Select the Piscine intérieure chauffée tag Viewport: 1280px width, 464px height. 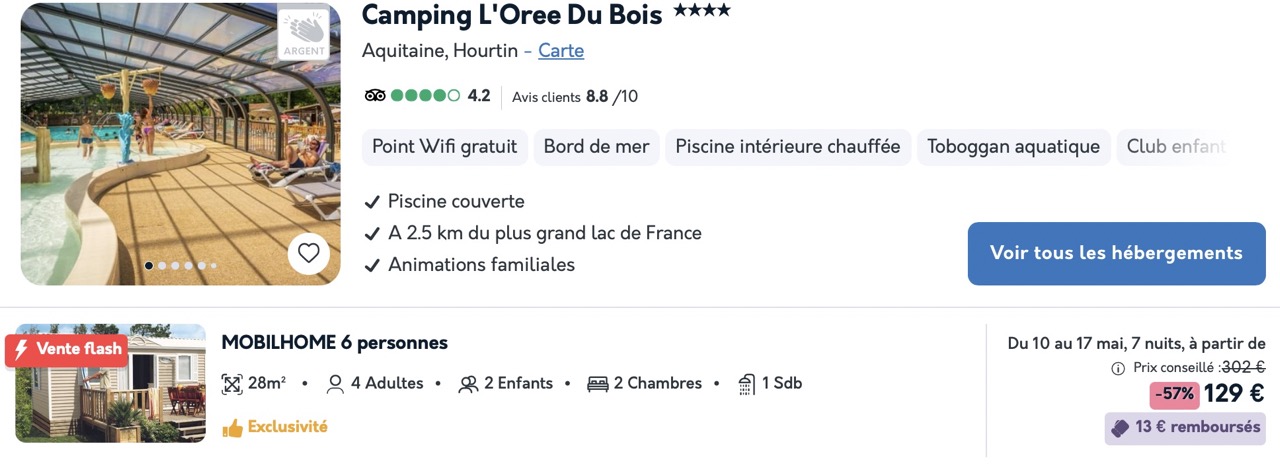click(x=788, y=147)
